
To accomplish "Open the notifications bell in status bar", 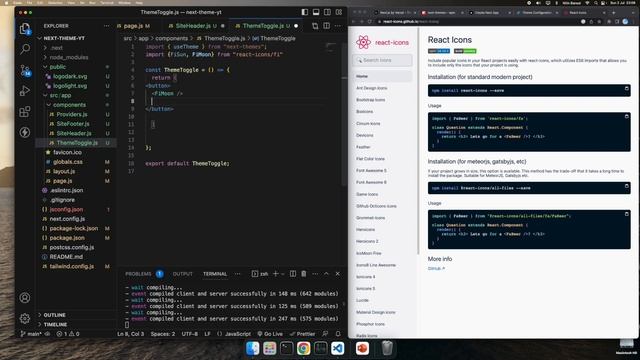I will 338,334.
